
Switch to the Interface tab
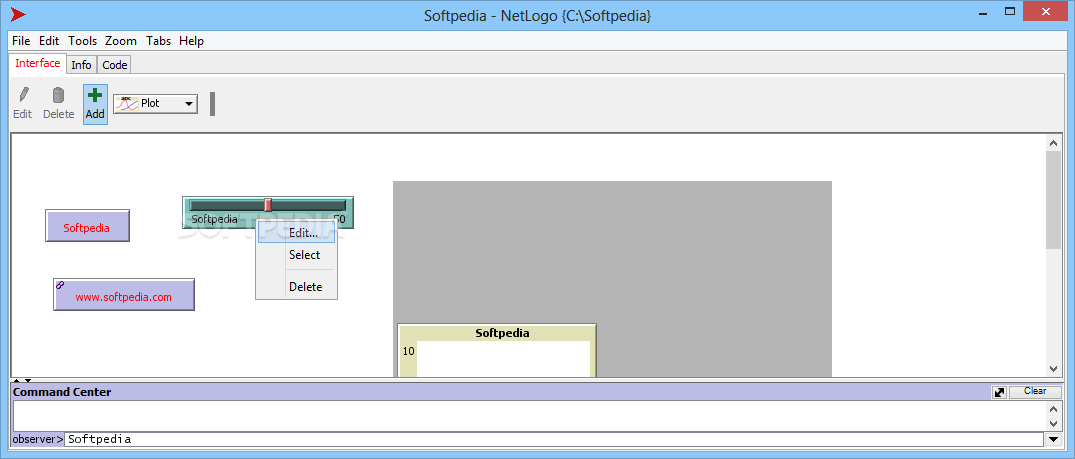(38, 63)
